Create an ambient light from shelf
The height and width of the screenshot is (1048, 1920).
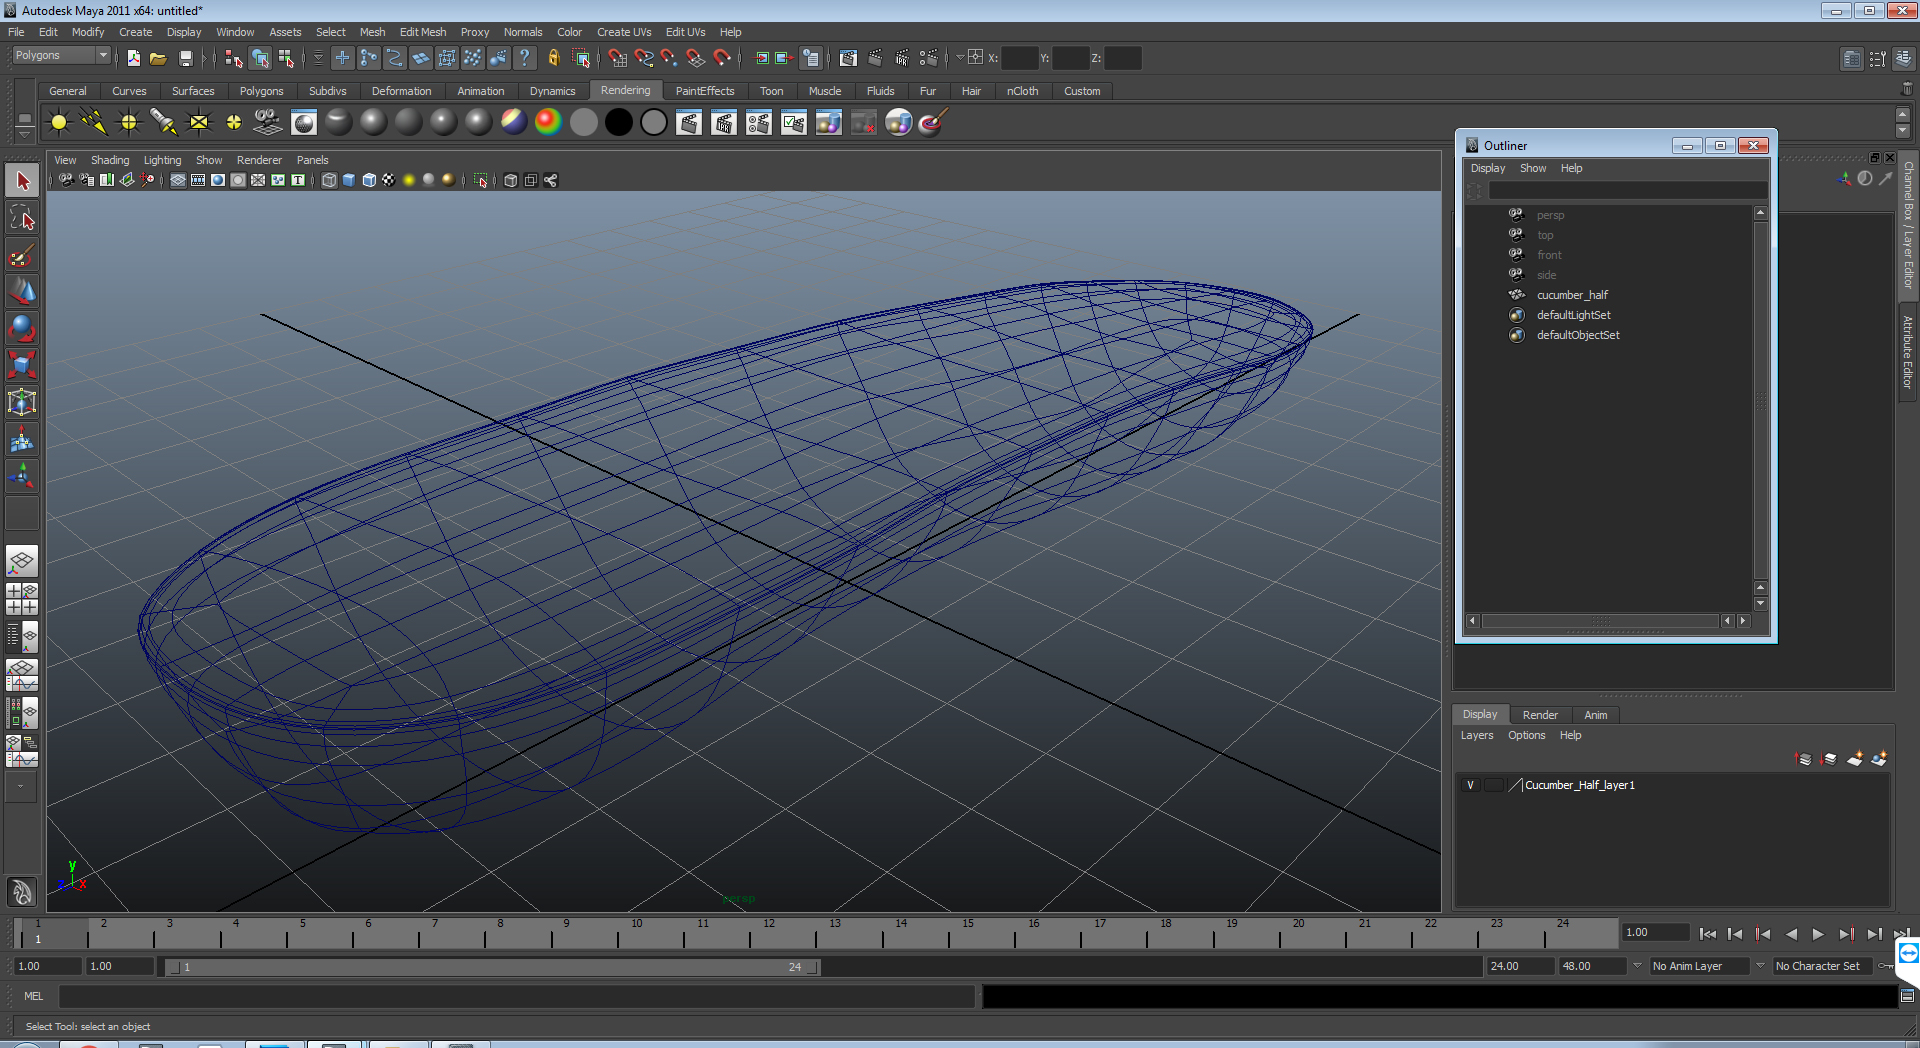(59, 123)
